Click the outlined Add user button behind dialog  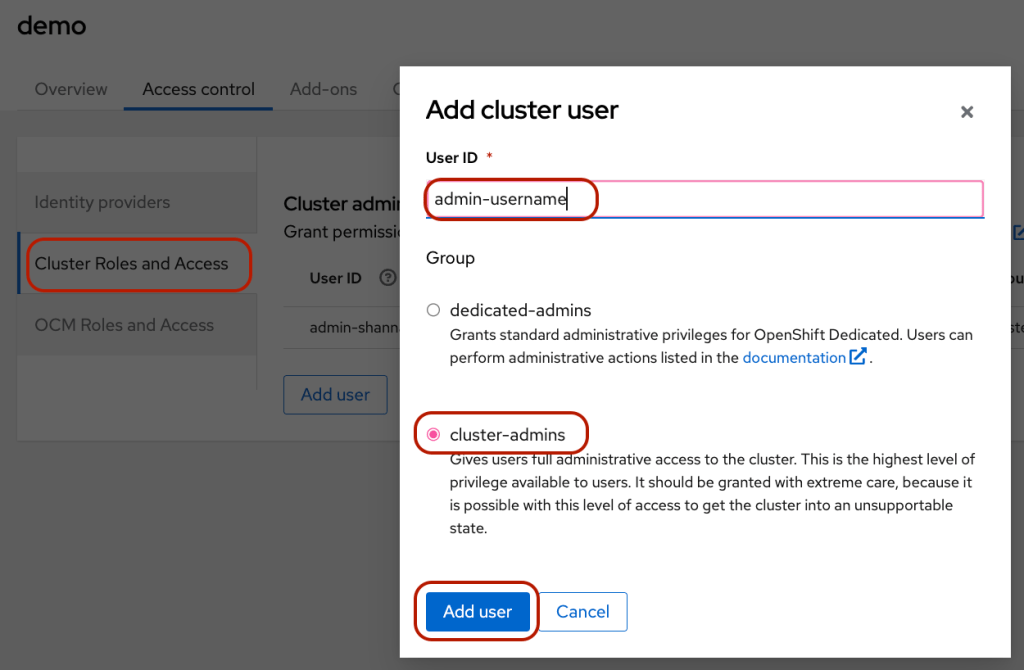335,394
